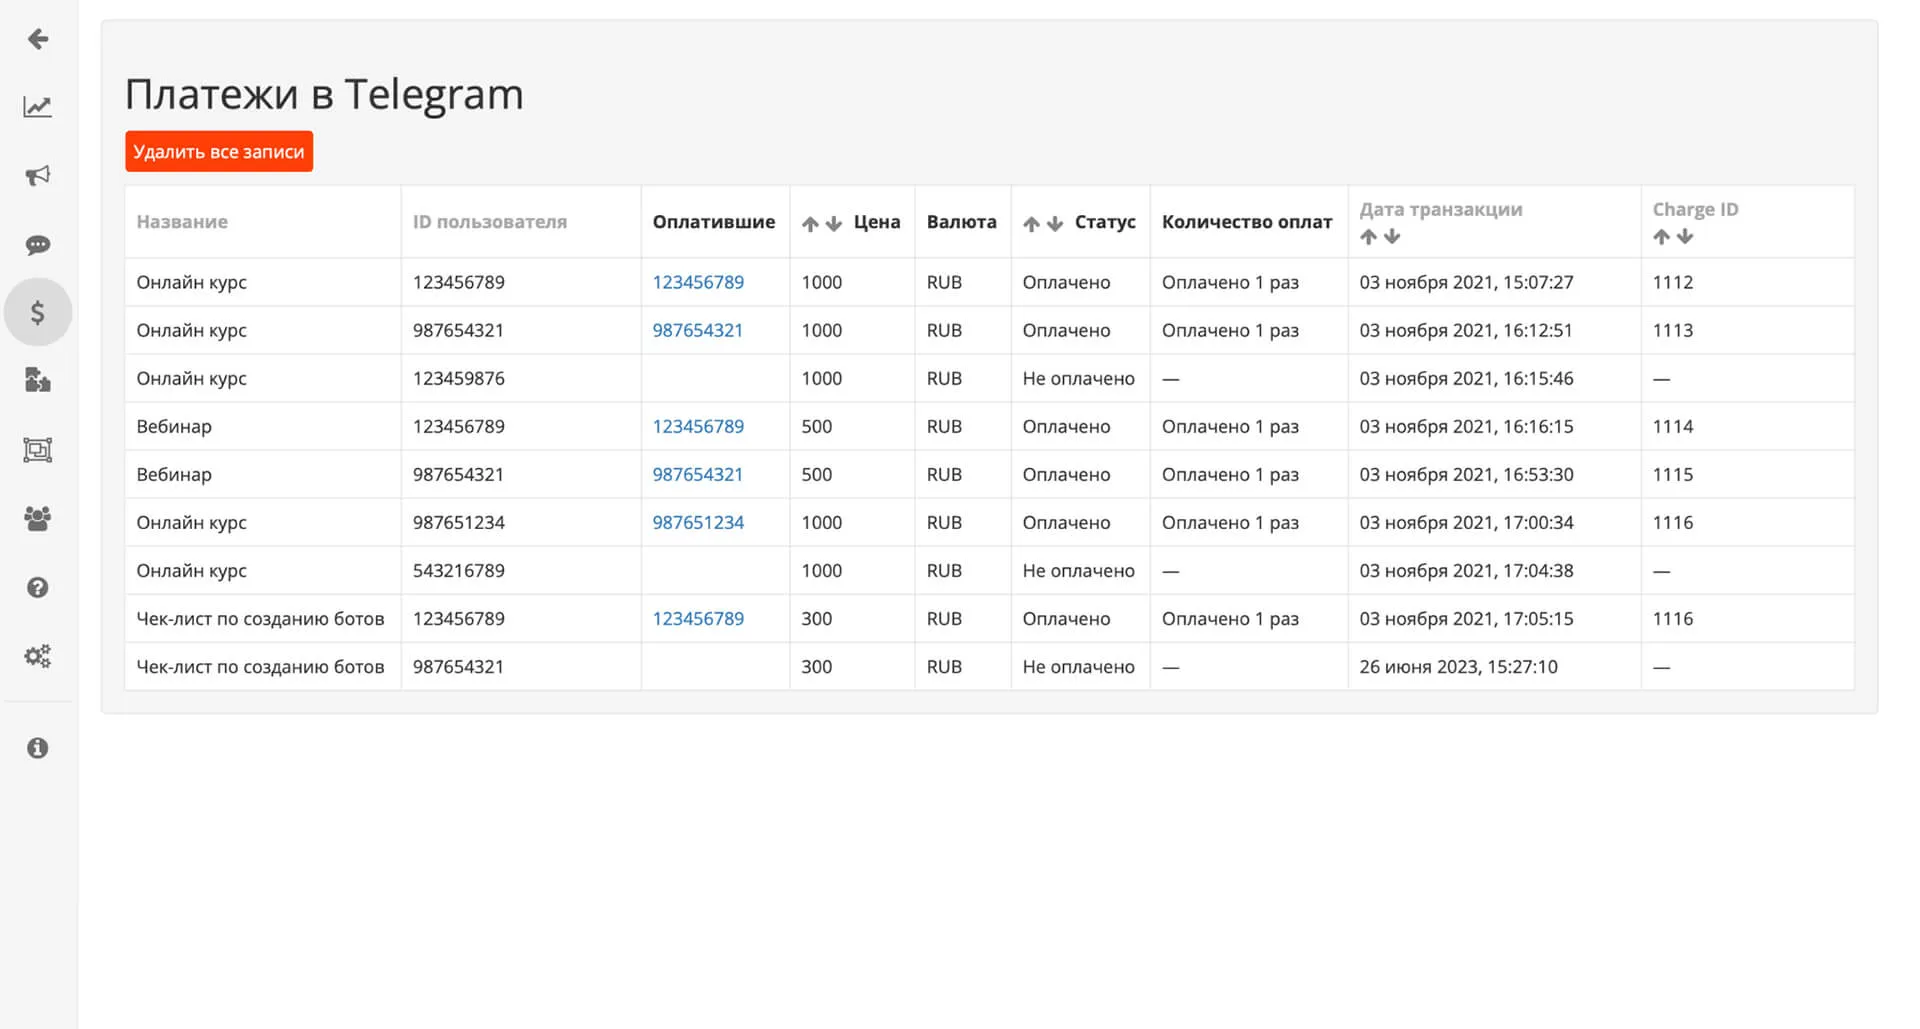The image size is (1920, 1029).
Task: Sort Charge ID descending with down arrow
Action: coord(1685,237)
